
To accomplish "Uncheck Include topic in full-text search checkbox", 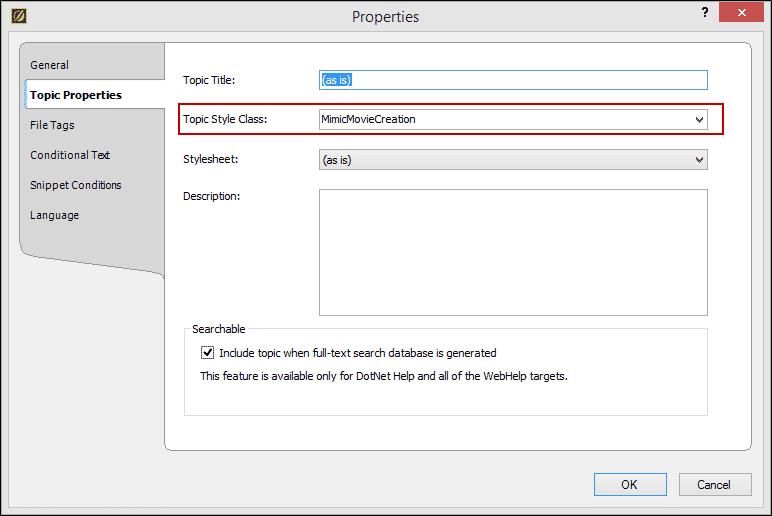I will 207,353.
